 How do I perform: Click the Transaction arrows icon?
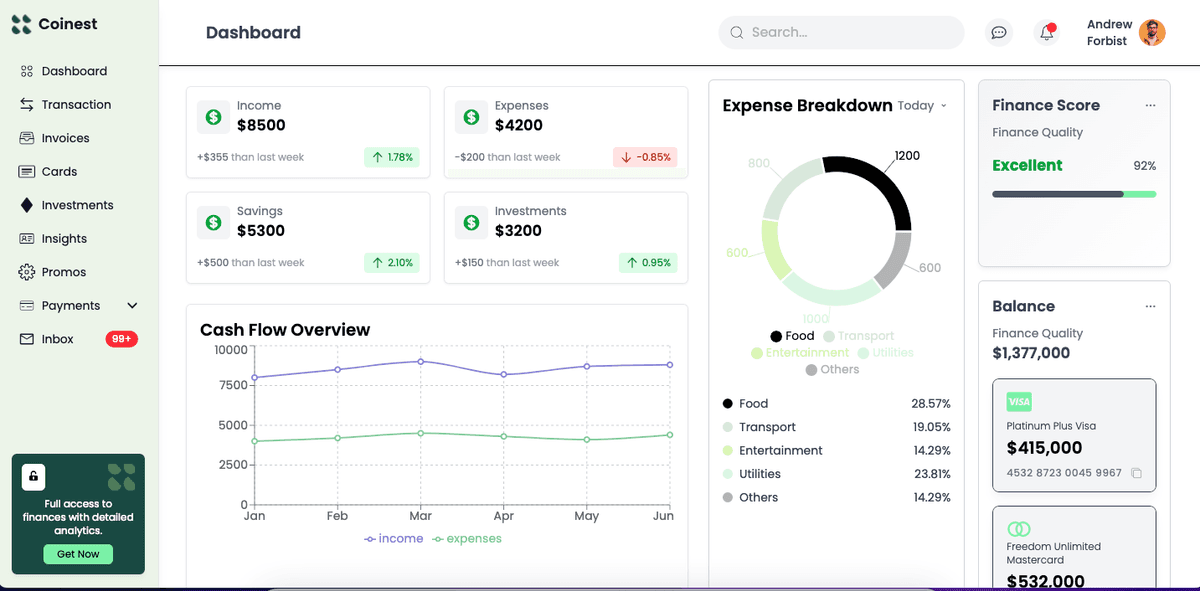[x=27, y=104]
